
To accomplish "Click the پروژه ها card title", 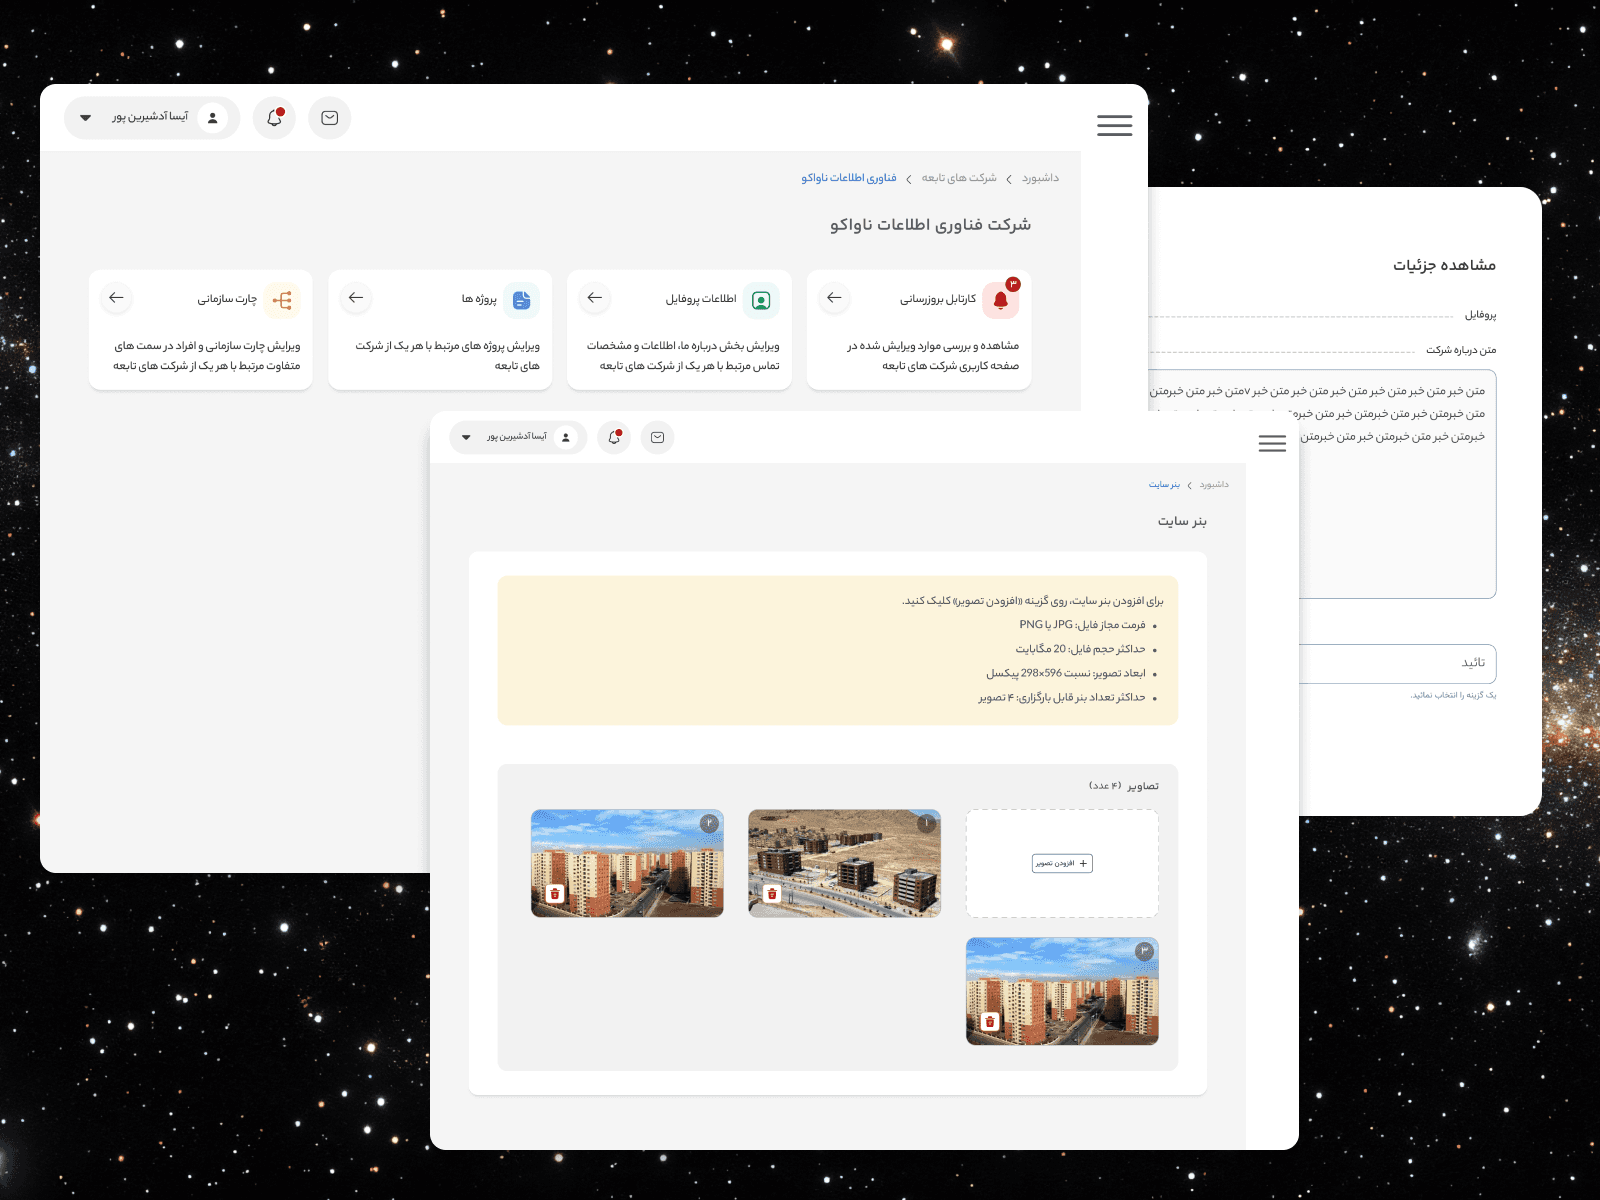I will point(479,299).
